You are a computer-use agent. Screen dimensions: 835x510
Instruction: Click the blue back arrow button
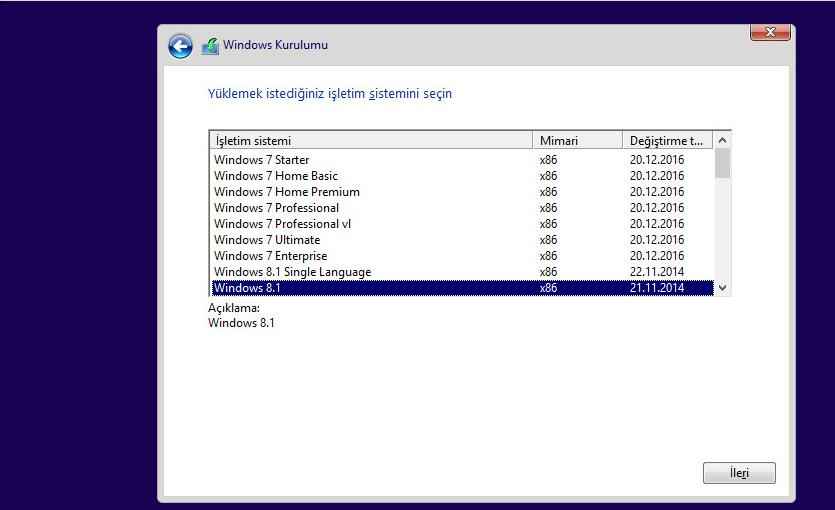click(180, 46)
